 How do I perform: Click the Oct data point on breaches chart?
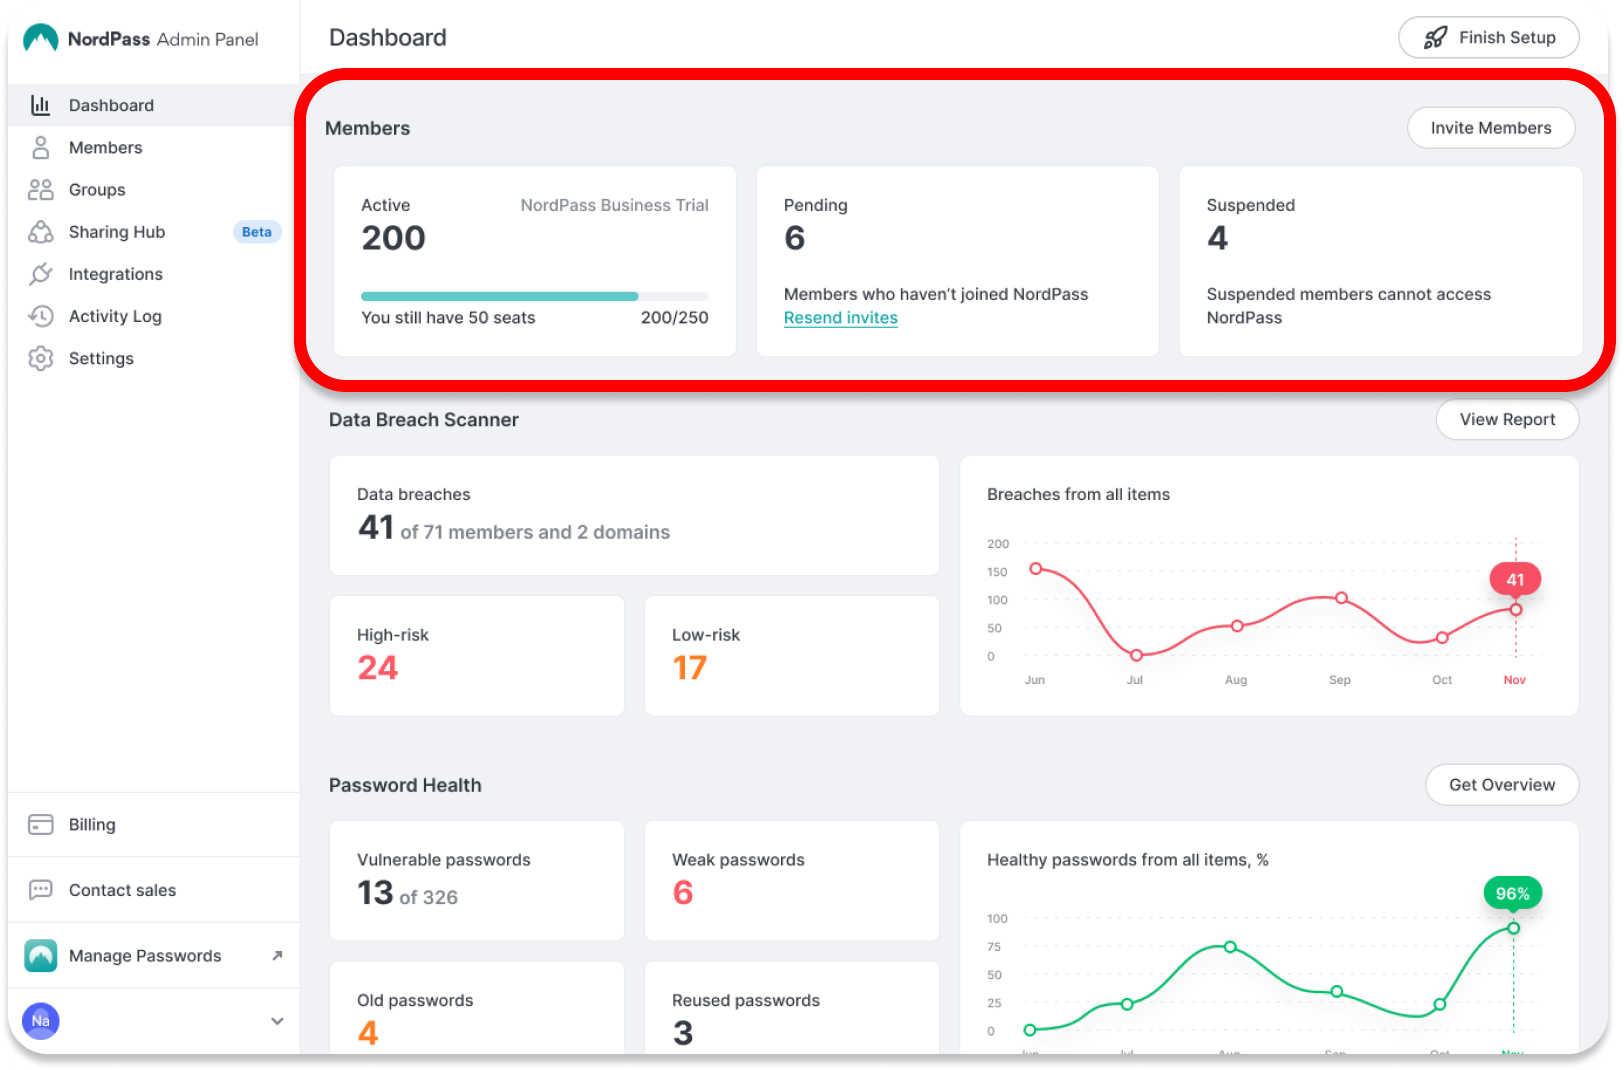tap(1442, 637)
